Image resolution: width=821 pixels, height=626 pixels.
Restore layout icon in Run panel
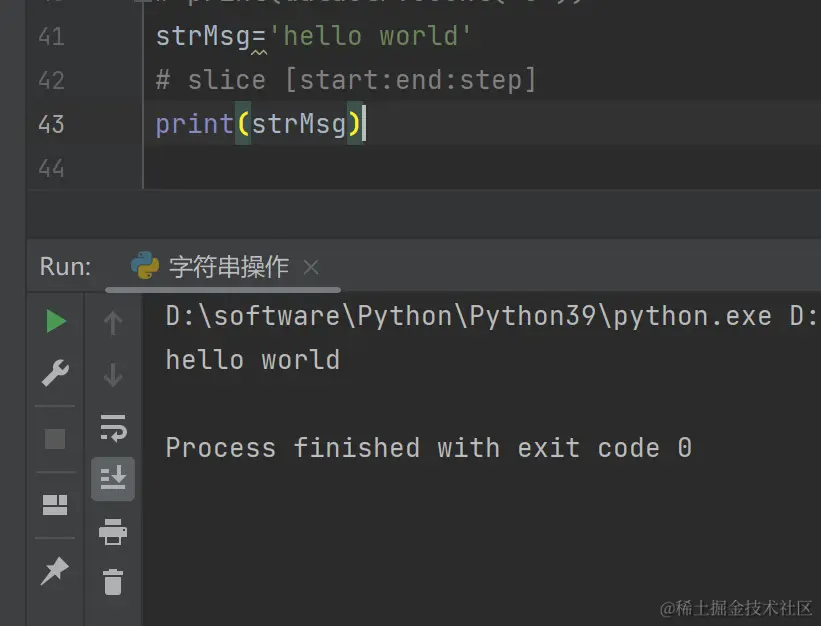coord(55,505)
